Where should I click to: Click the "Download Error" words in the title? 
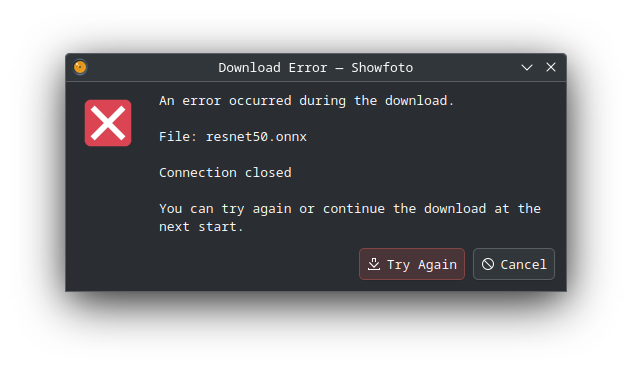coord(272,67)
